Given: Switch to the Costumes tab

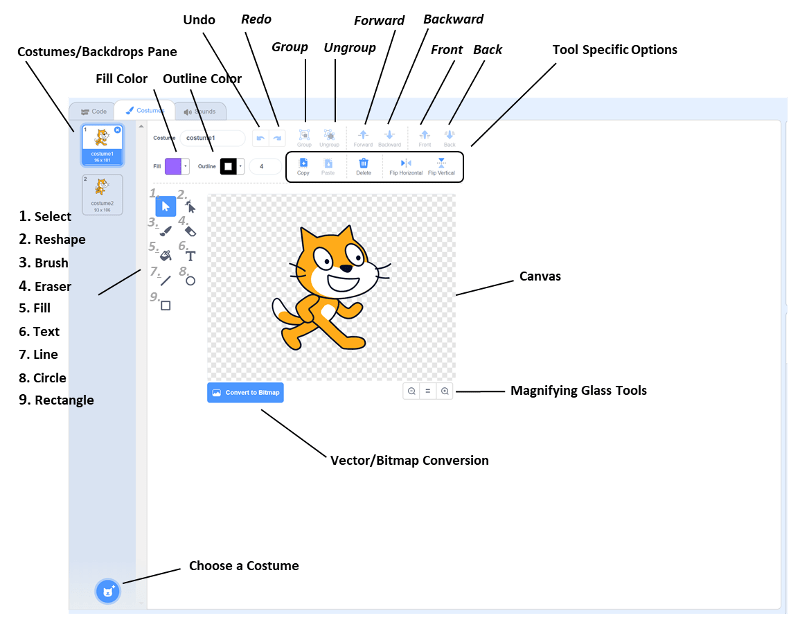Looking at the screenshot, I should click(145, 110).
